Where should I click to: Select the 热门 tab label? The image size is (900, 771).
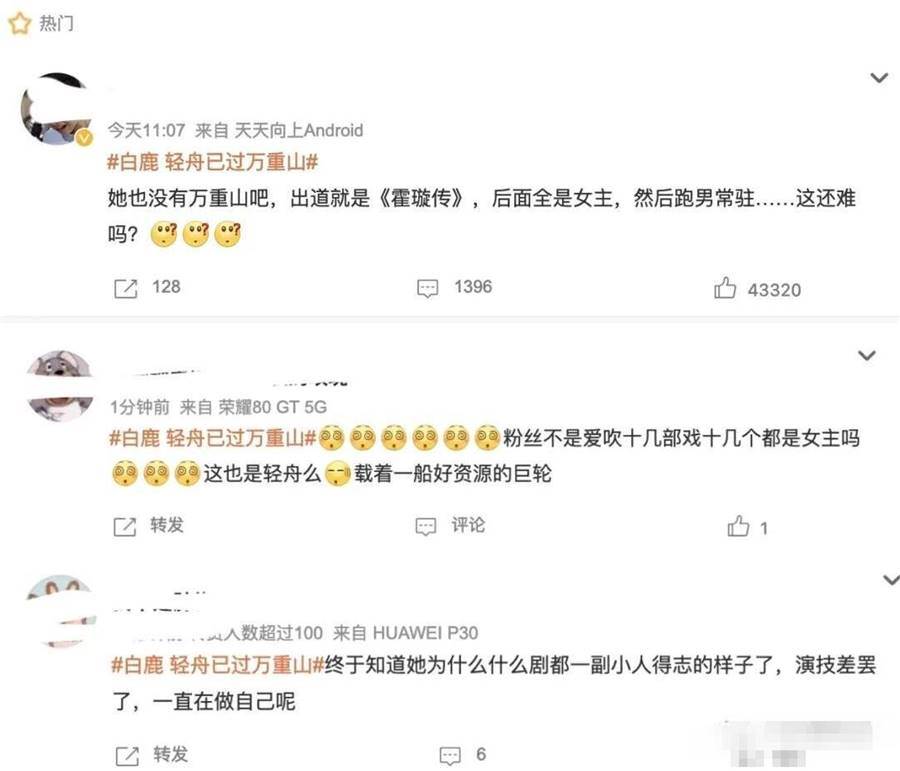56,24
